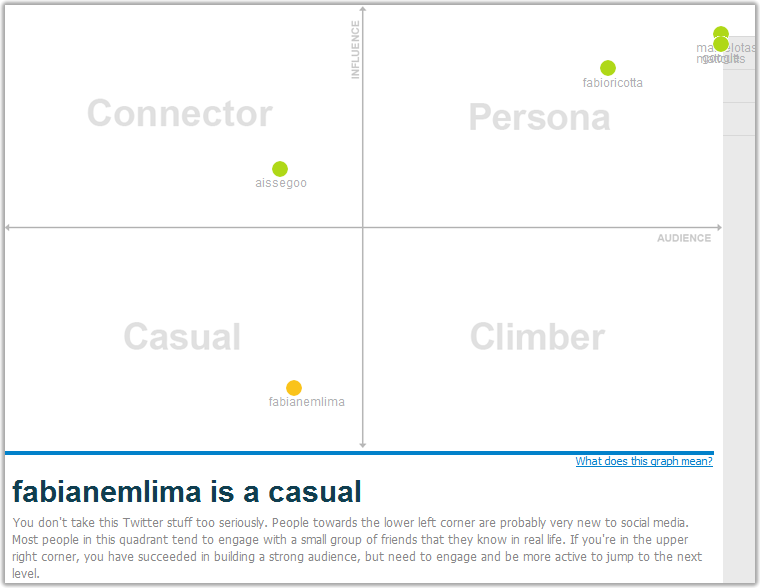Open the "What does this graph mean?" link
760x588 pixels.
[644, 461]
